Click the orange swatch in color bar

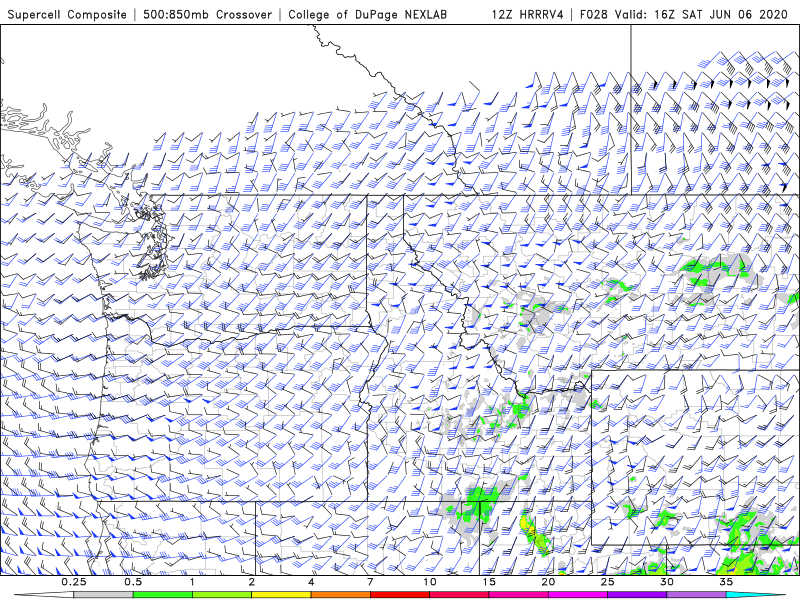point(340,595)
